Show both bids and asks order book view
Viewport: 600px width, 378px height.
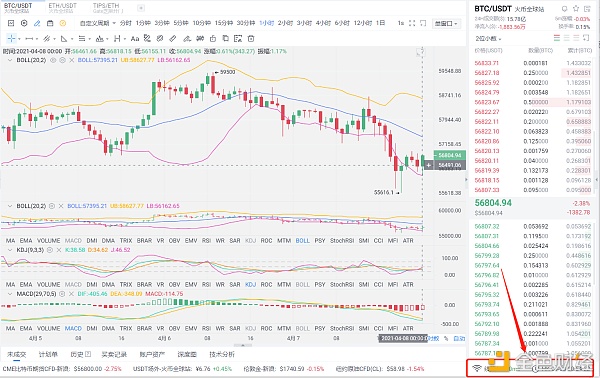[557, 38]
